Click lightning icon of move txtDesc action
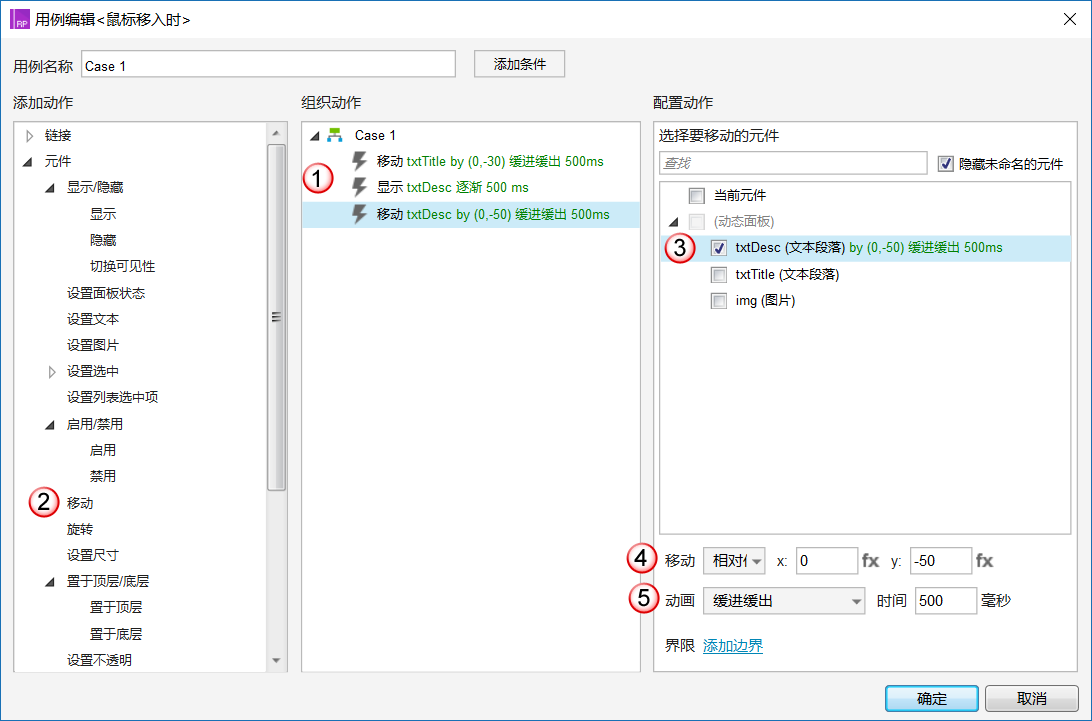 tap(359, 214)
